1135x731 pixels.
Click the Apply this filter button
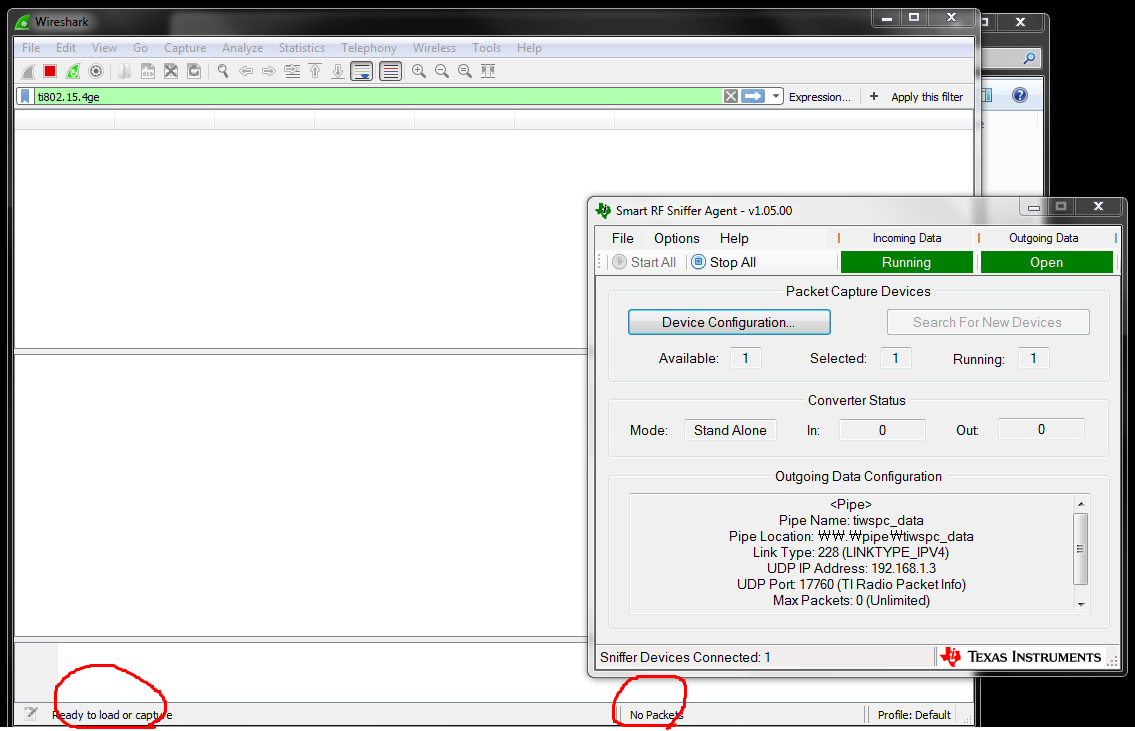tap(927, 97)
